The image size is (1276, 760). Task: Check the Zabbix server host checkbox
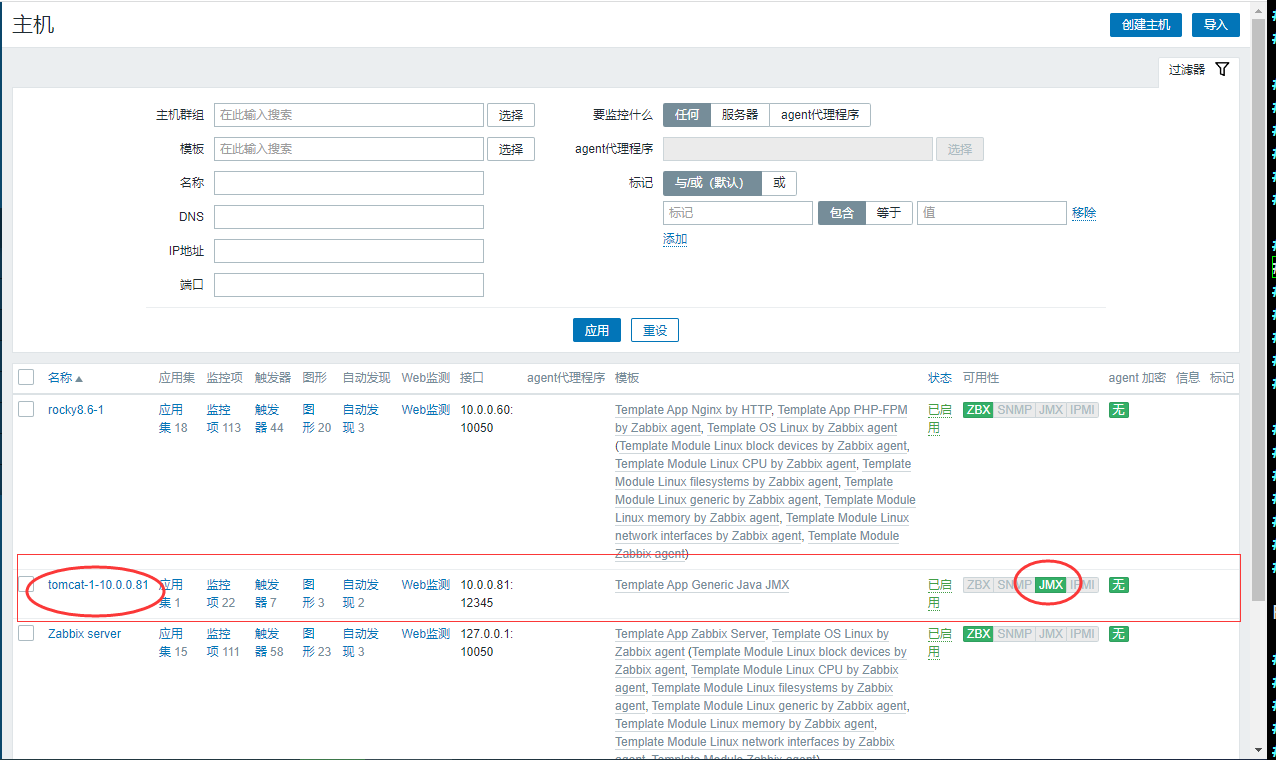26,633
